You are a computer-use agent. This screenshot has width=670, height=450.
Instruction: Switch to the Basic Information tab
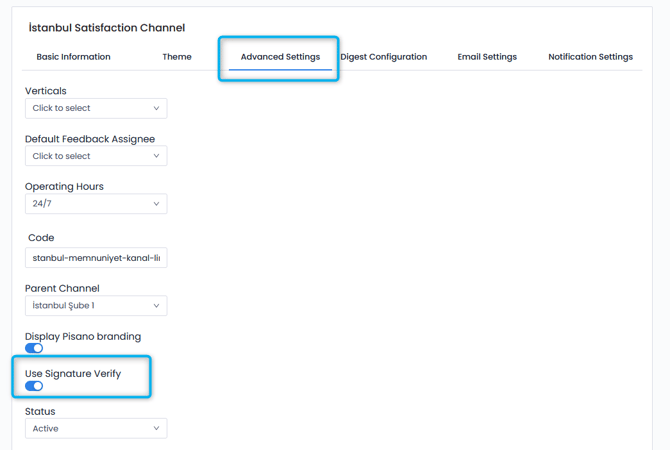coord(73,57)
